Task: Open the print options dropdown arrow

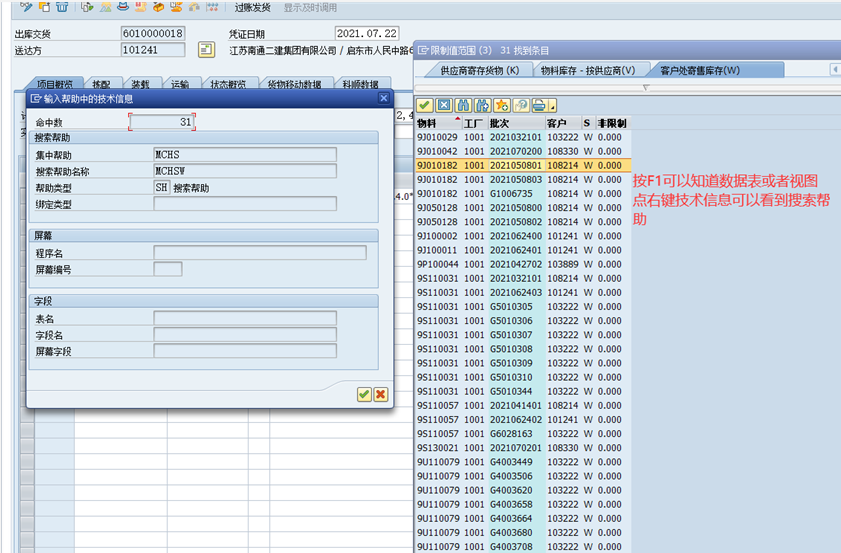Action: click(552, 105)
